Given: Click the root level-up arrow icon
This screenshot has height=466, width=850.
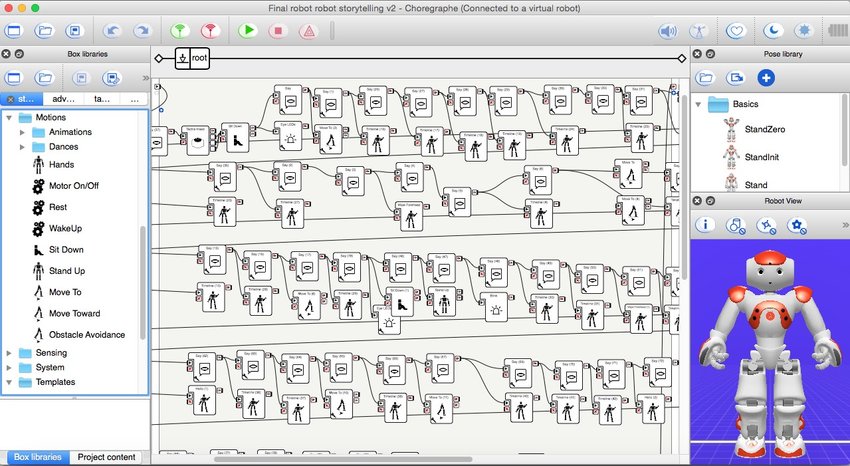Looking at the screenshot, I should pos(183,58).
